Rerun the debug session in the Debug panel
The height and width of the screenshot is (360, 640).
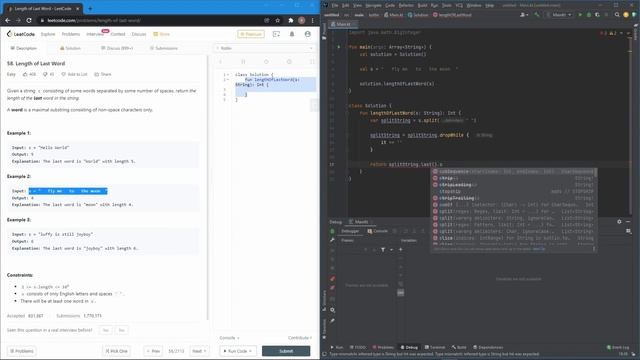(x=332, y=231)
